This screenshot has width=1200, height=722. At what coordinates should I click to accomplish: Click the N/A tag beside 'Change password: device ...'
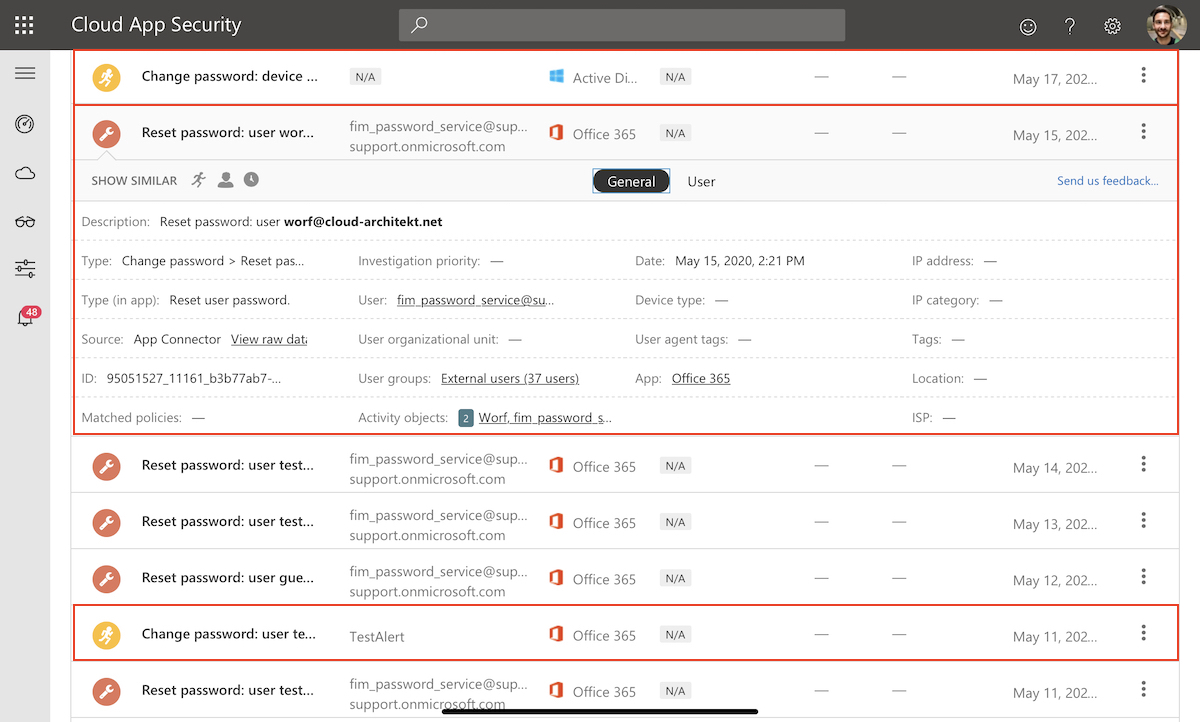[x=366, y=77]
